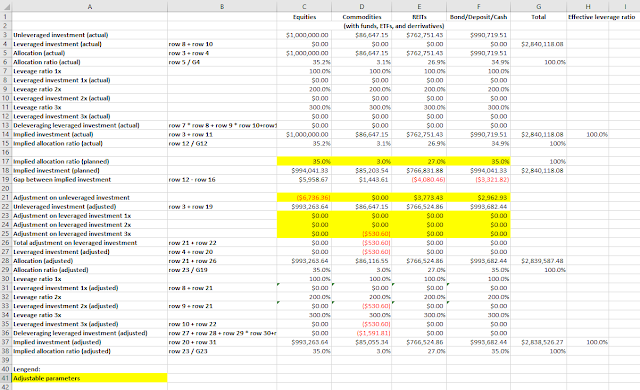640x390 pixels.
Task: Select yellow 35.0% planned Equities cell
Action: (304, 162)
